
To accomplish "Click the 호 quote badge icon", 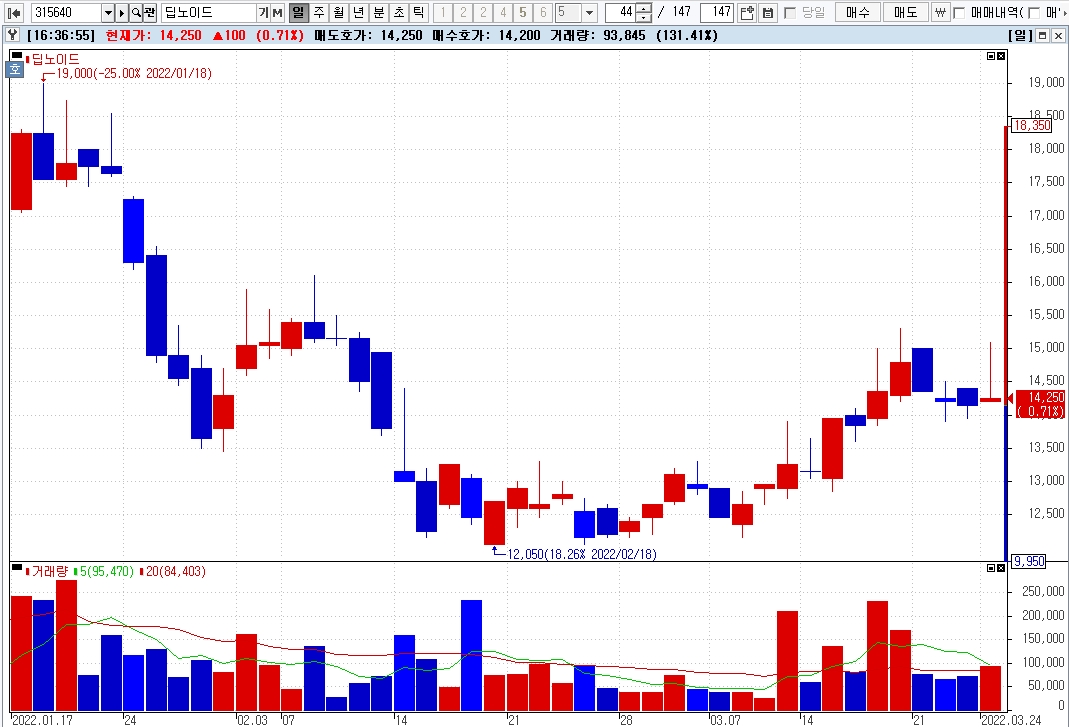I will [x=14, y=69].
